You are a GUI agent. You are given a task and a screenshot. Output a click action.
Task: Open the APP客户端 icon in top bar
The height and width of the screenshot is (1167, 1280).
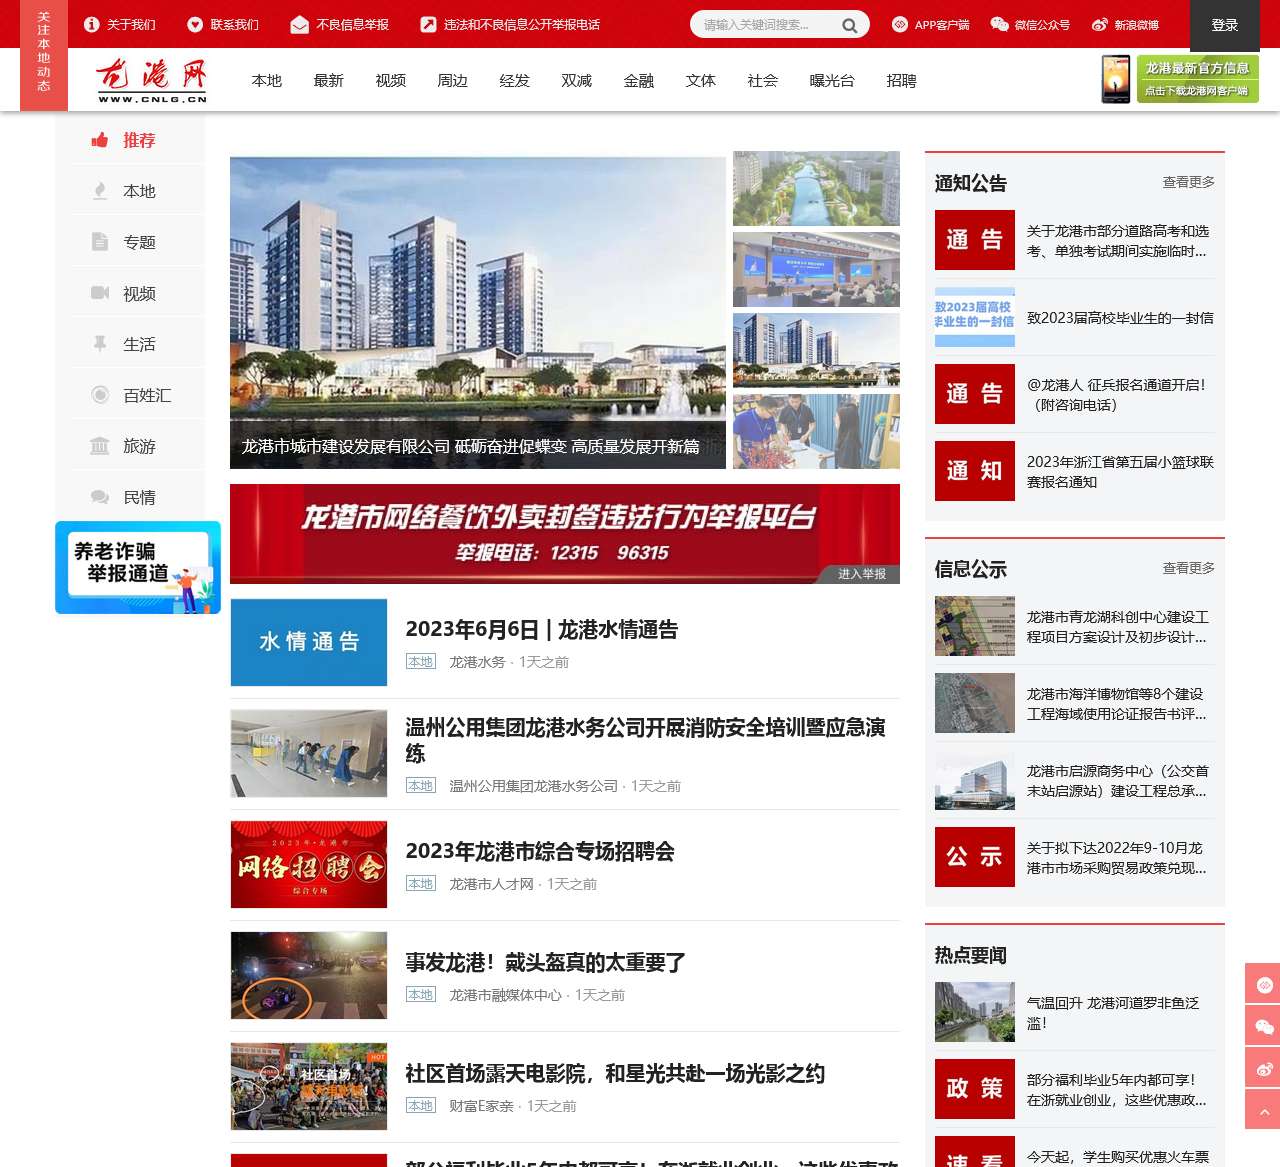pos(900,24)
